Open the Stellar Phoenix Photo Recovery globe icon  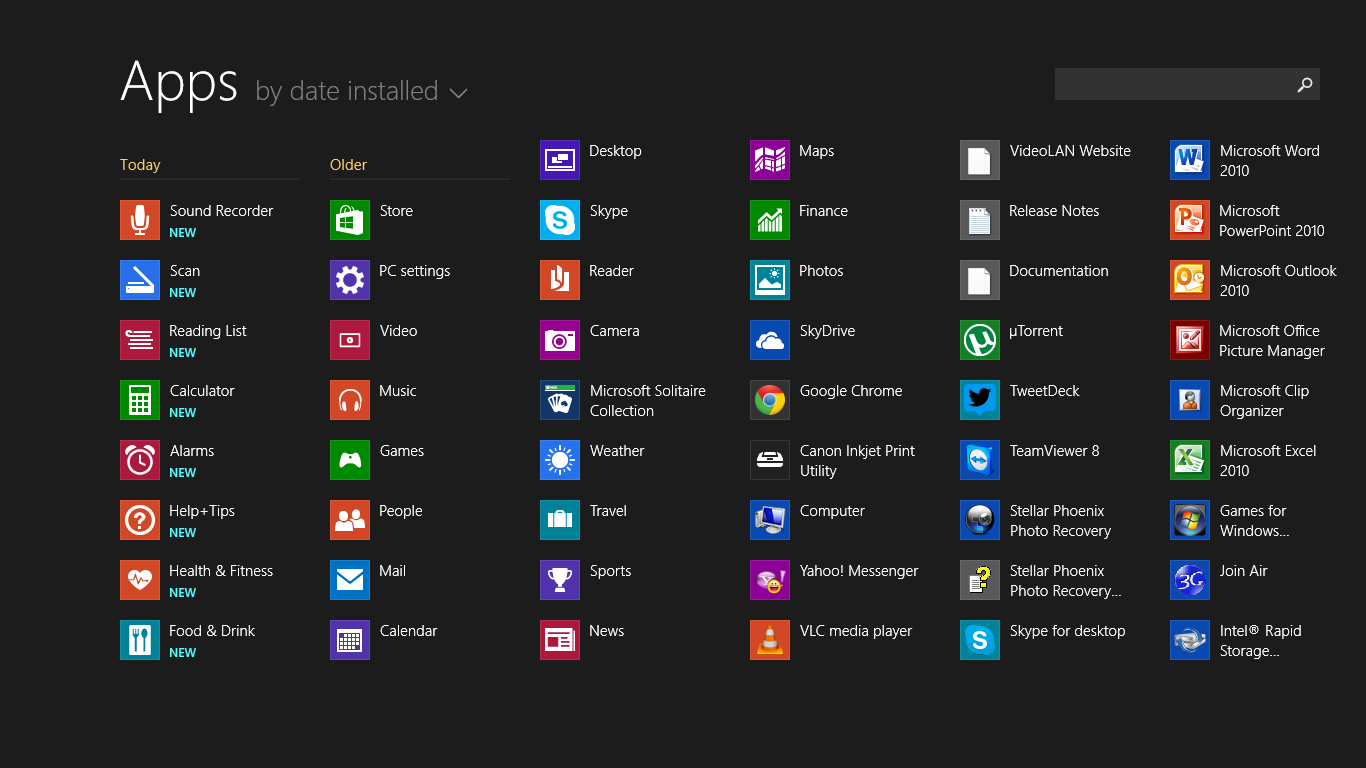[980, 520]
